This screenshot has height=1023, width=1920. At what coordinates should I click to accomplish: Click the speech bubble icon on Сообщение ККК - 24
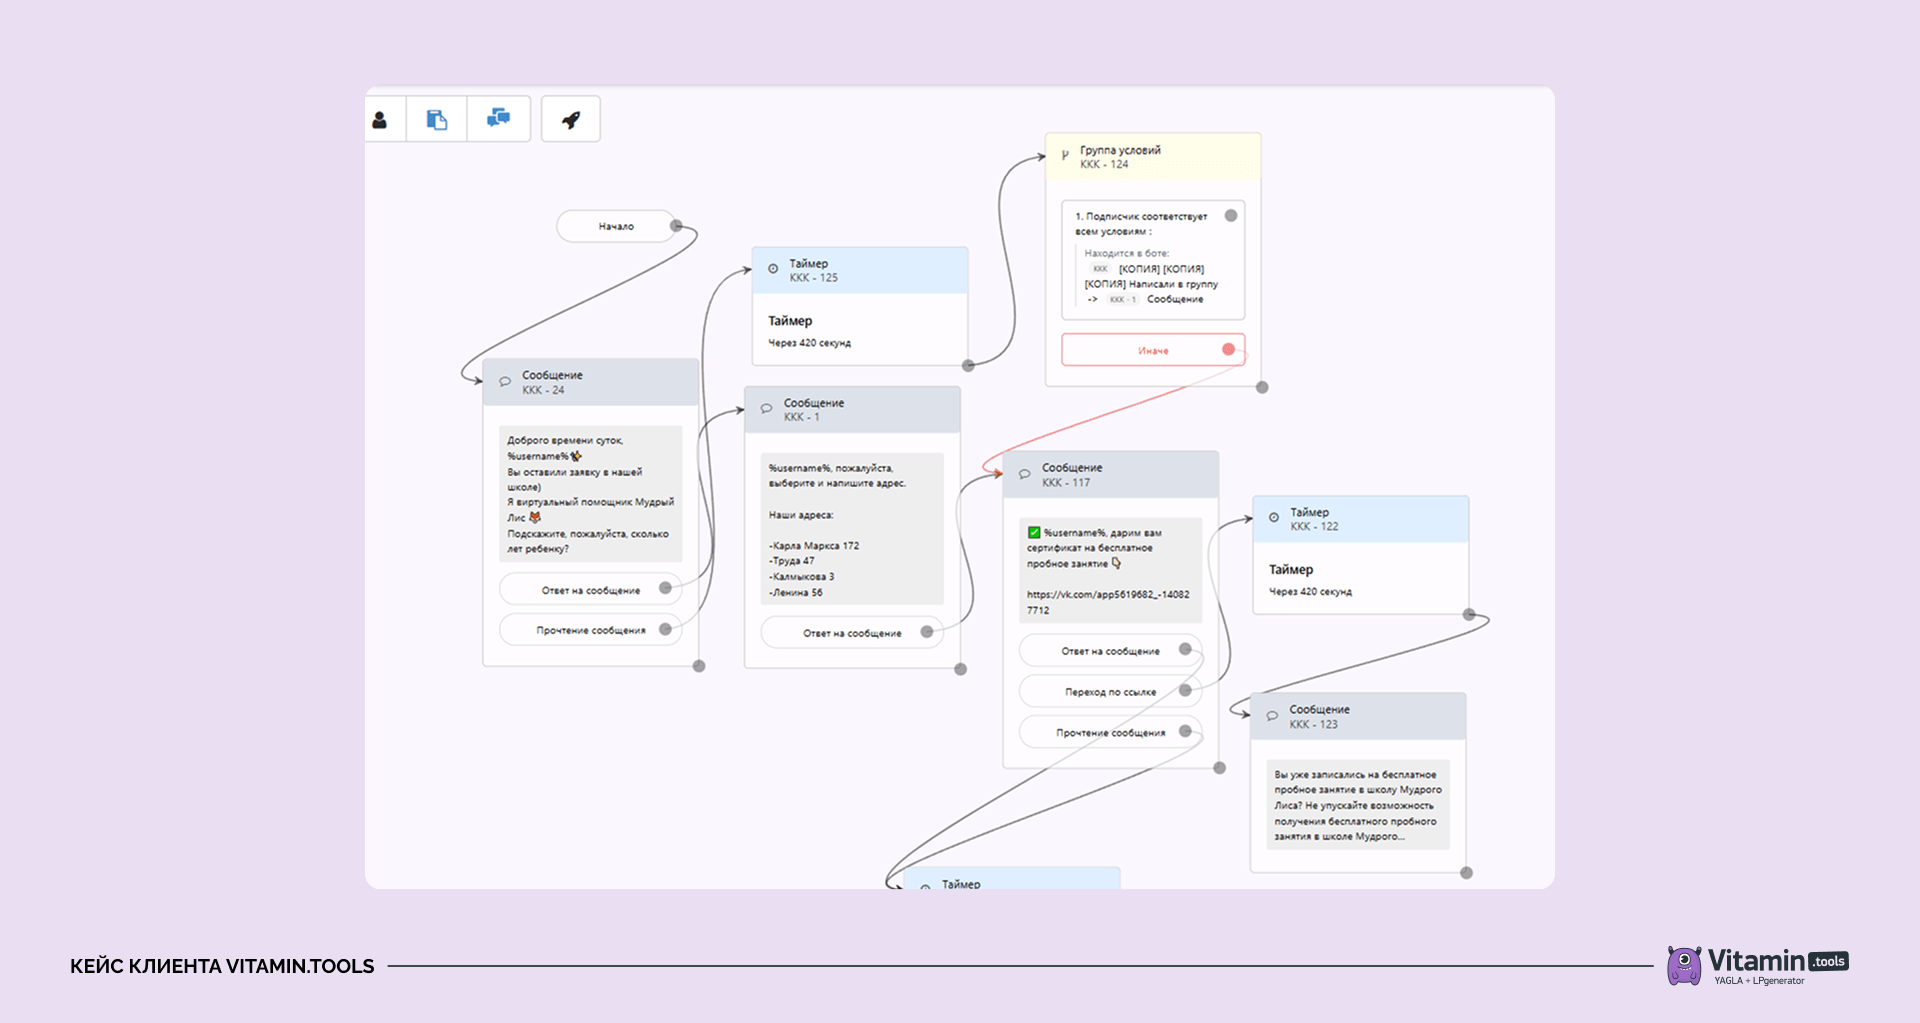click(505, 381)
